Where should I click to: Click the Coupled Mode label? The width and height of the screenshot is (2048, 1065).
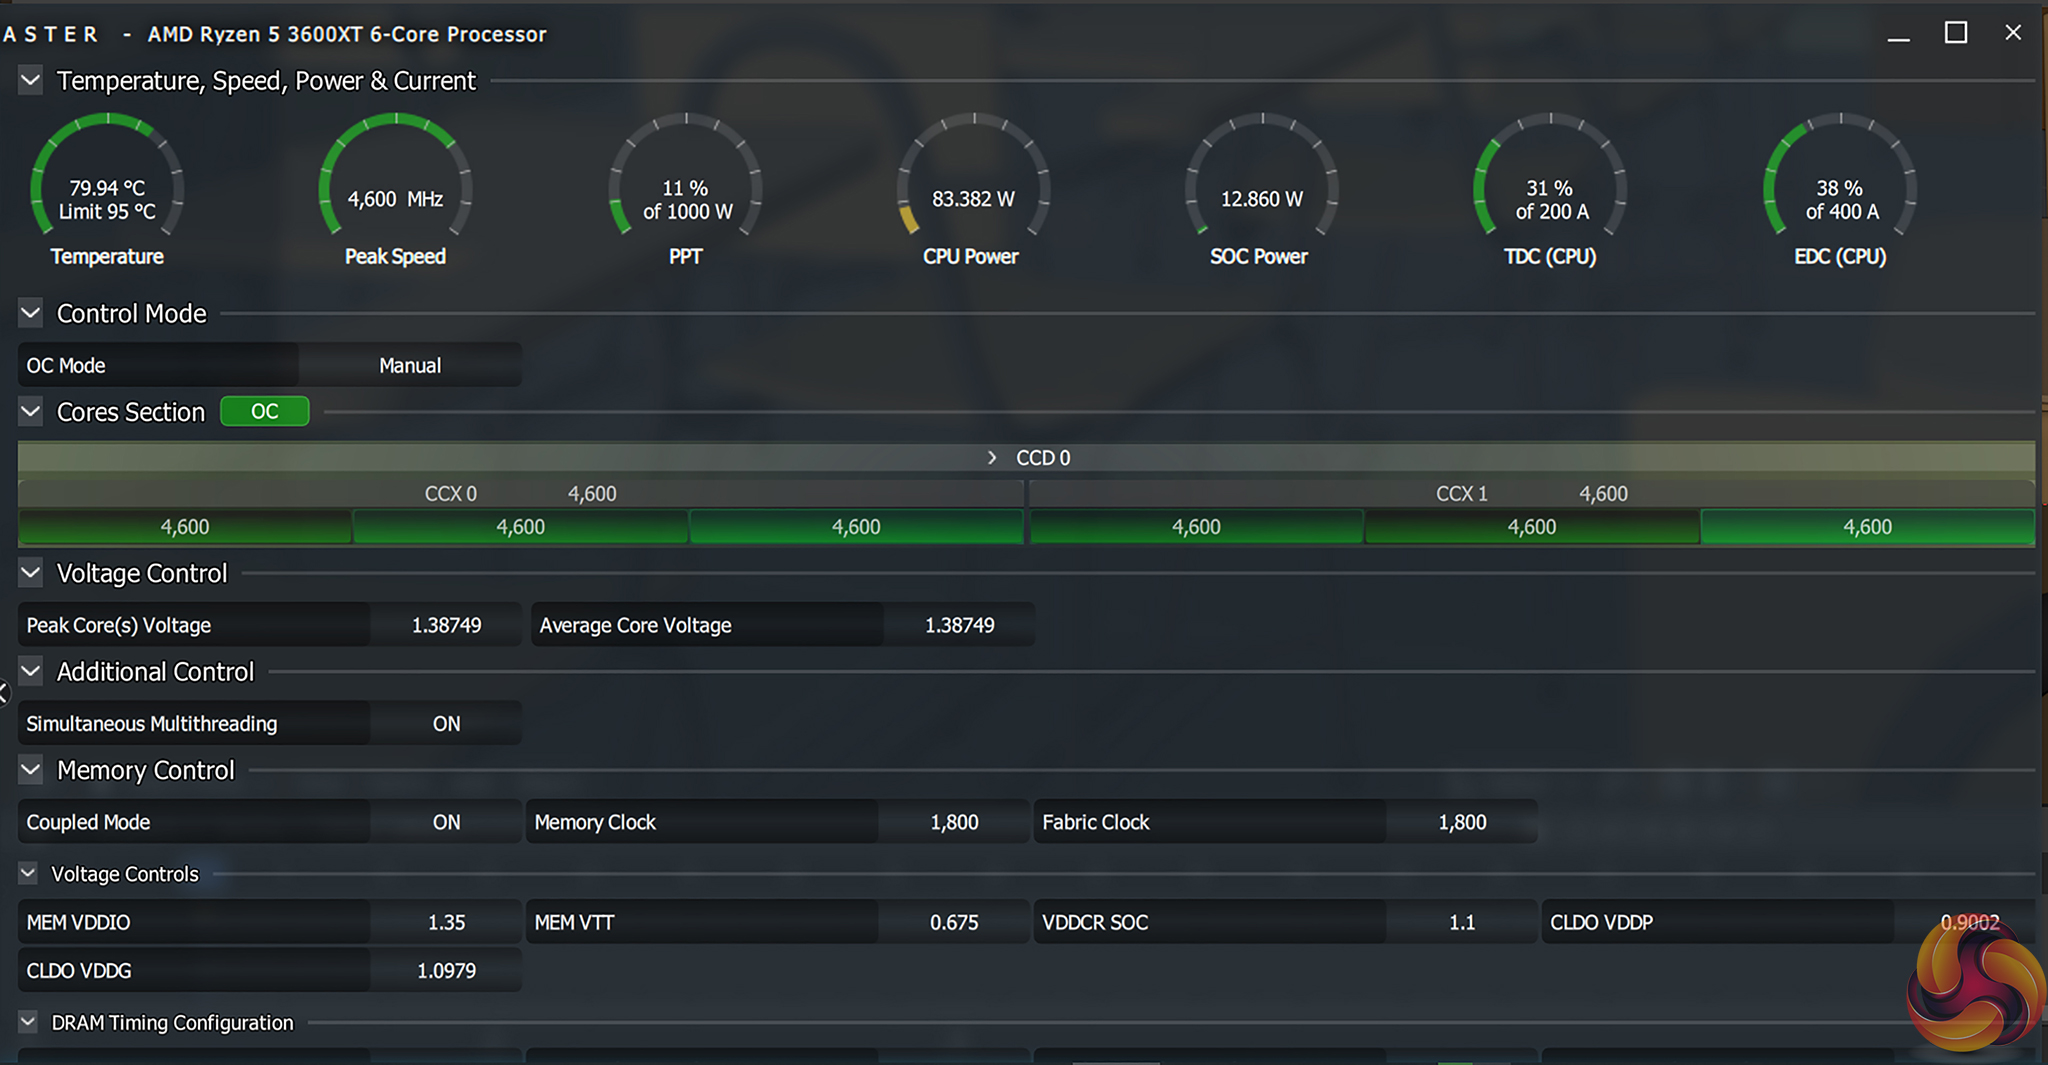click(x=88, y=822)
